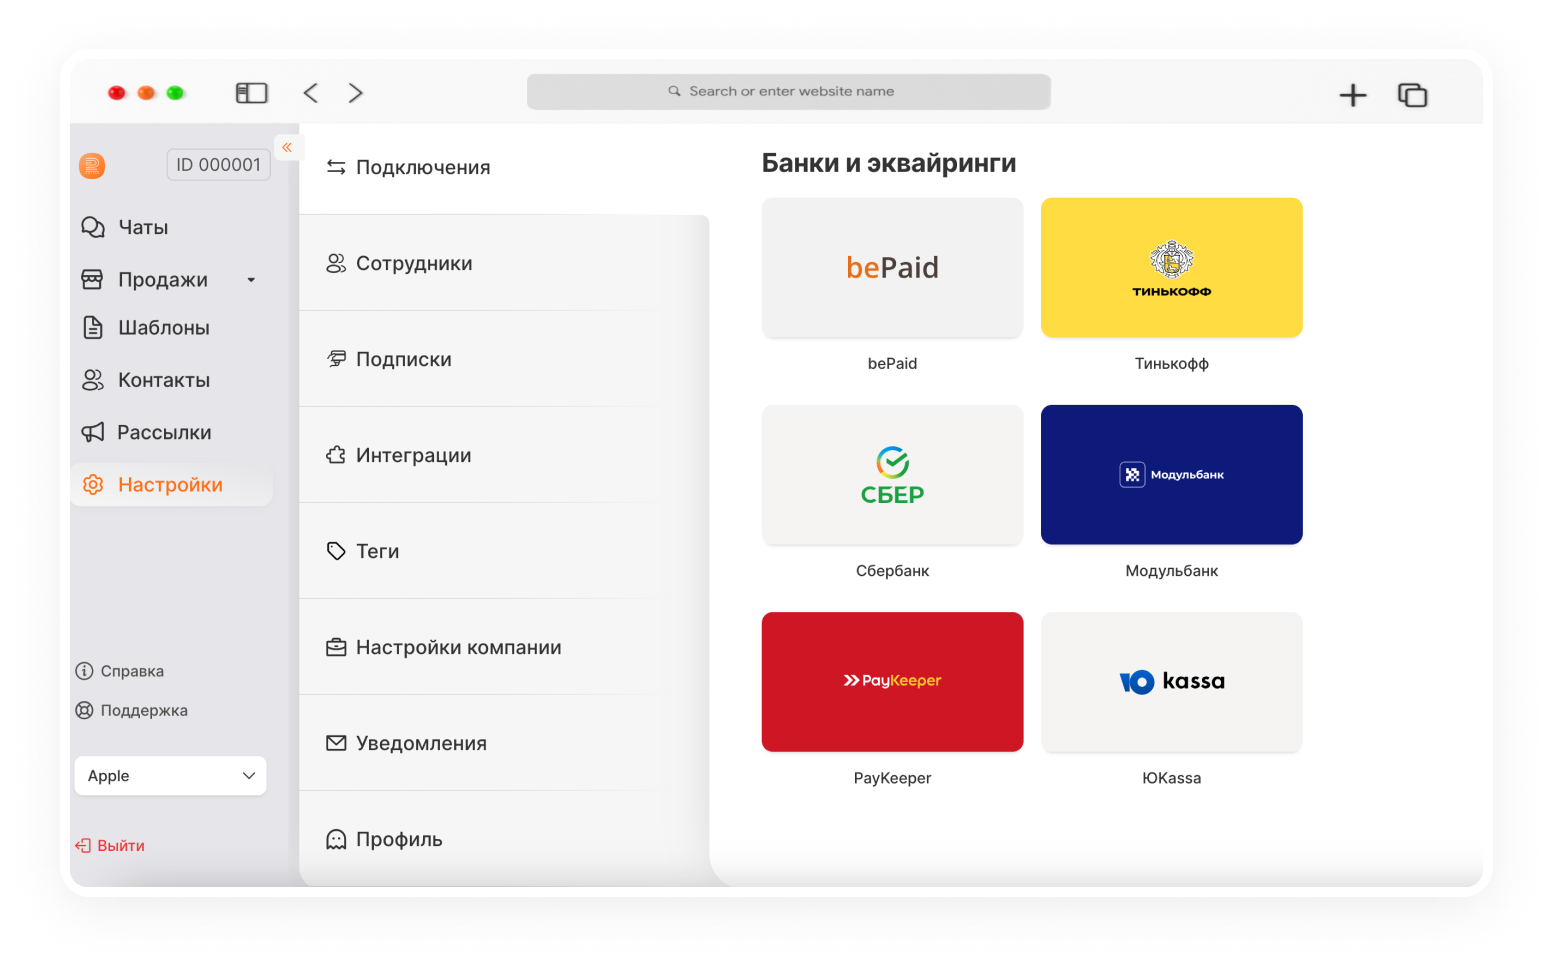
Task: Click the Шаблоны document icon
Action: click(x=93, y=327)
